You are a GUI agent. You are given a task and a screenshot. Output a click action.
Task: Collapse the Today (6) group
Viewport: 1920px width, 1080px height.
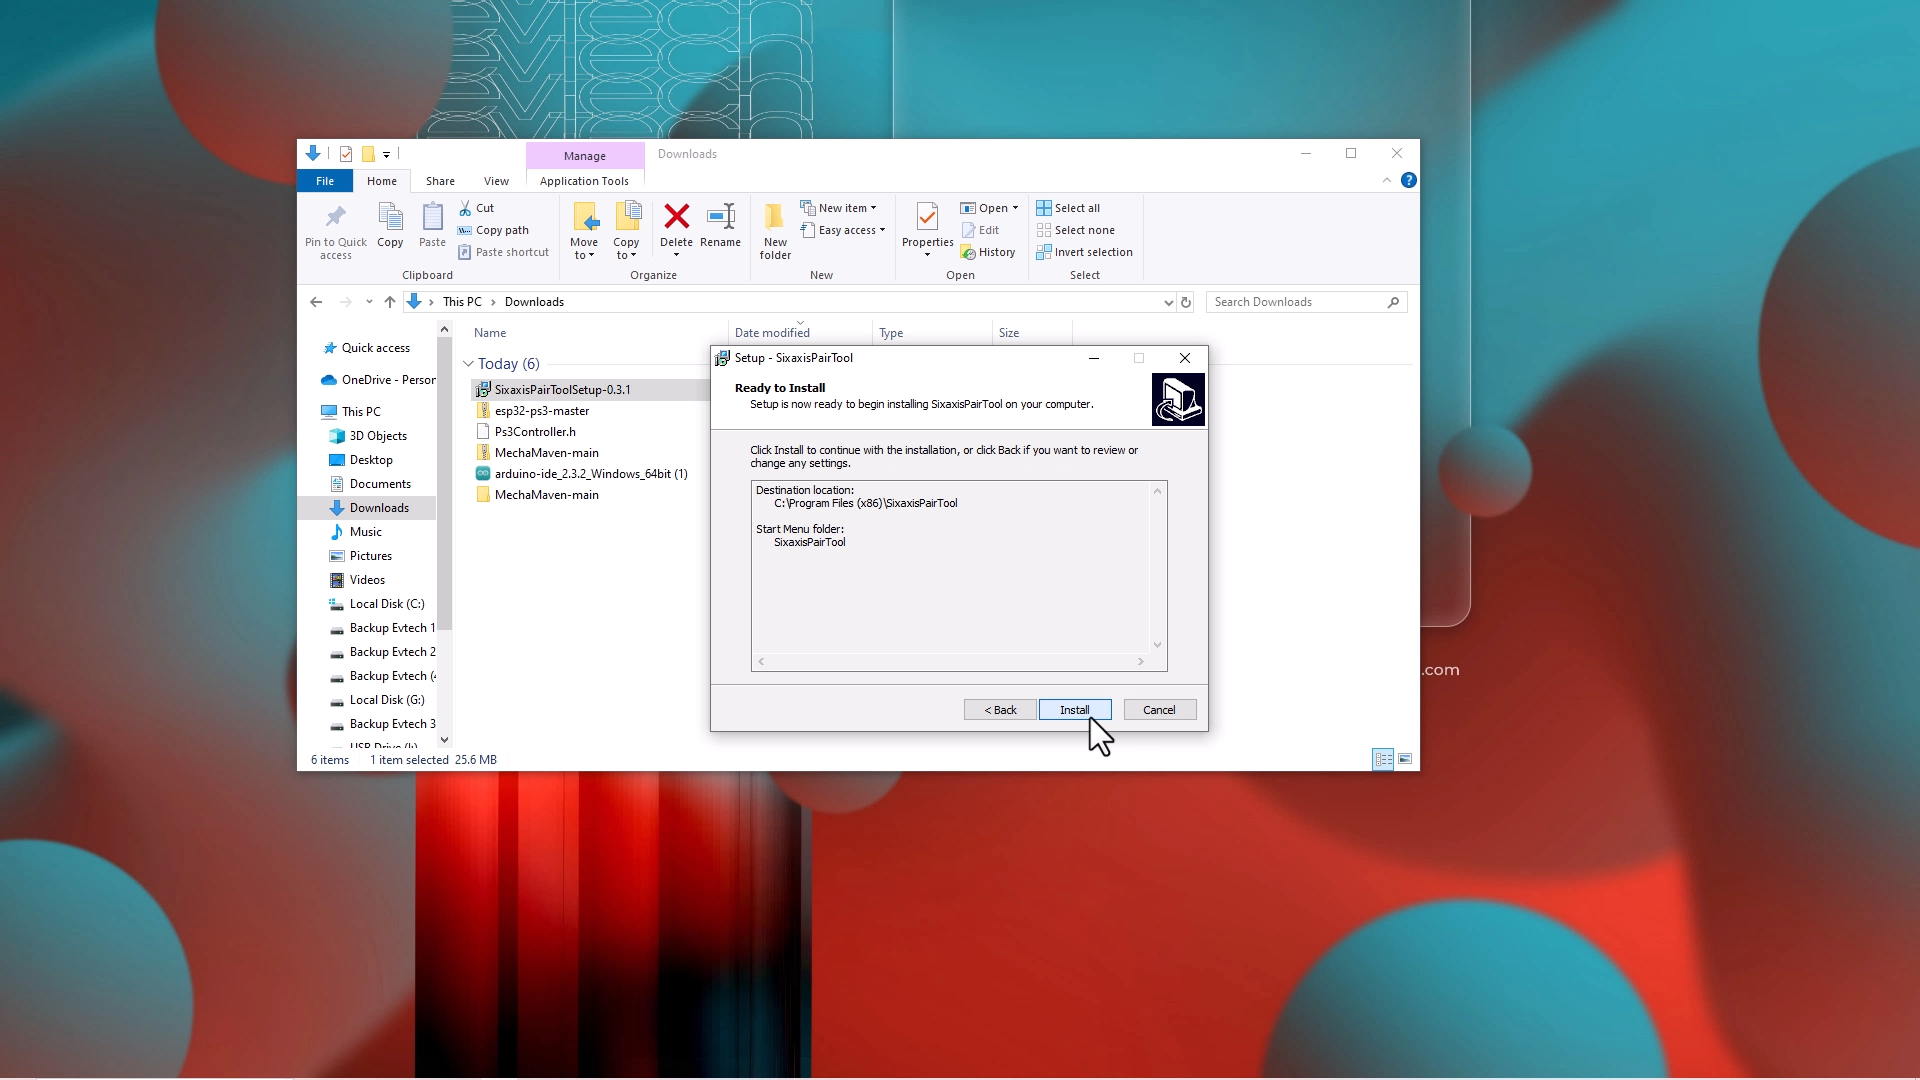pyautogui.click(x=468, y=364)
